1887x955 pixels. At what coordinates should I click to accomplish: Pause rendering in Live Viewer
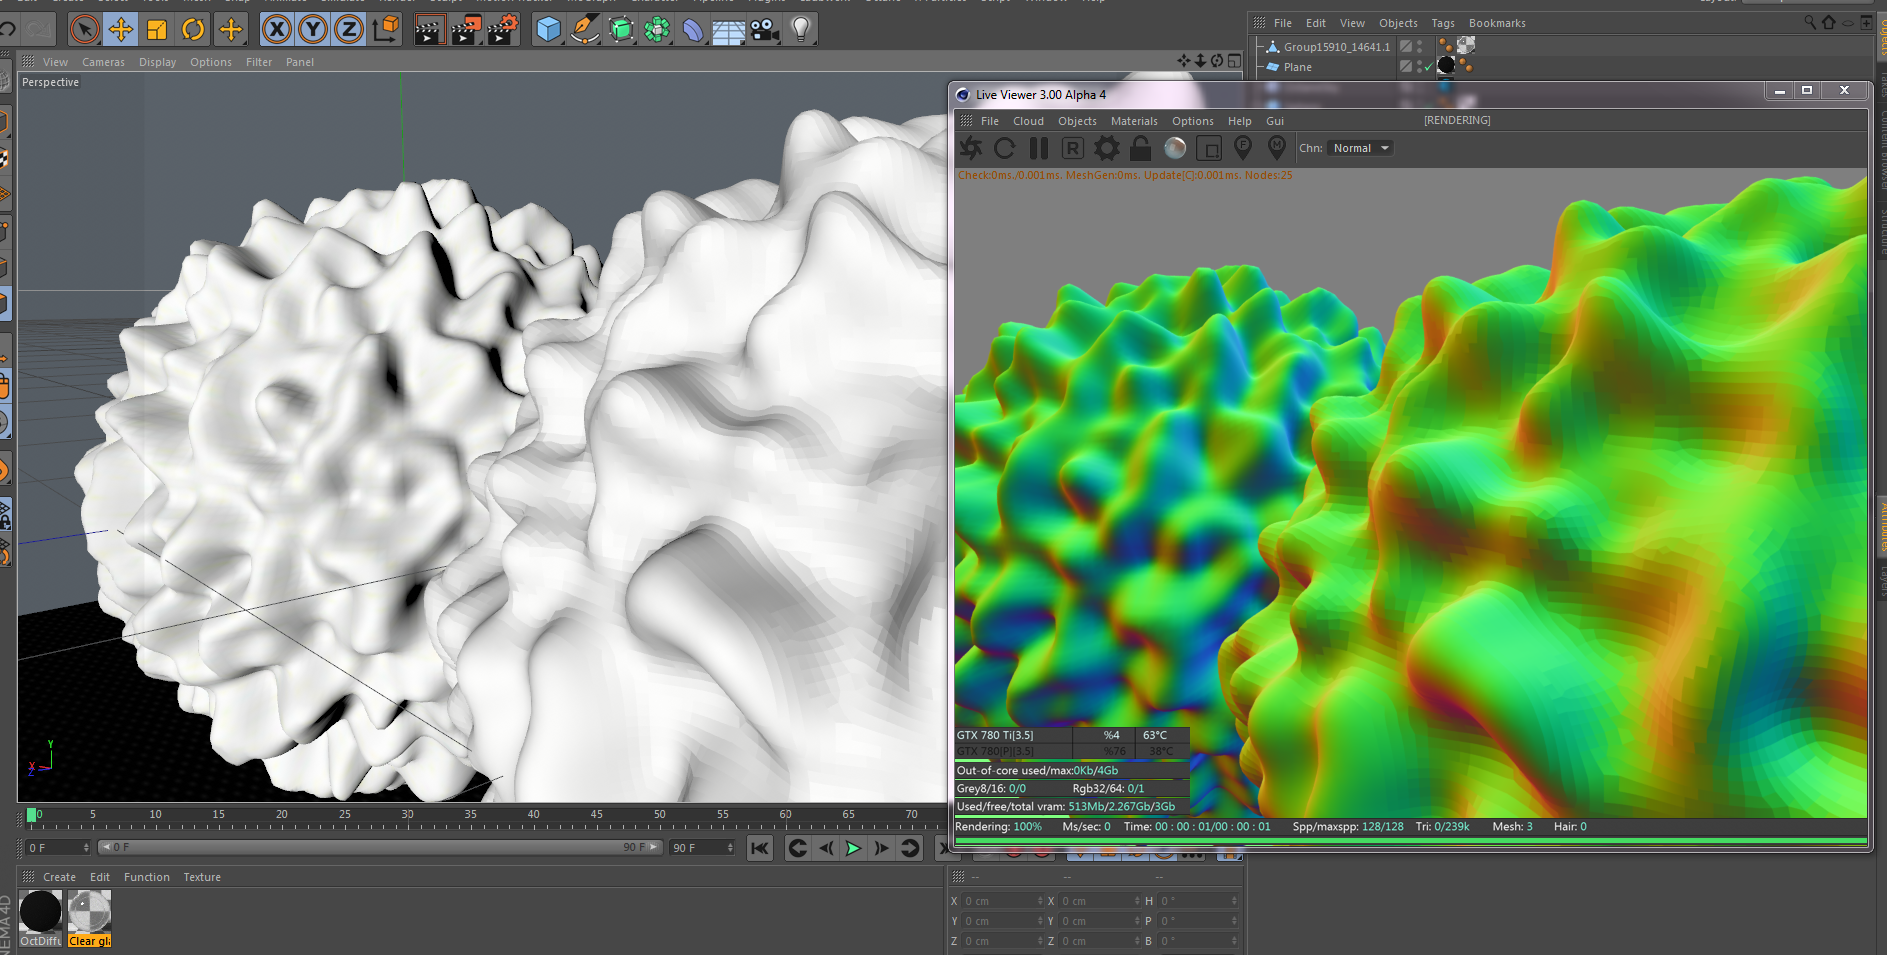(x=1039, y=148)
